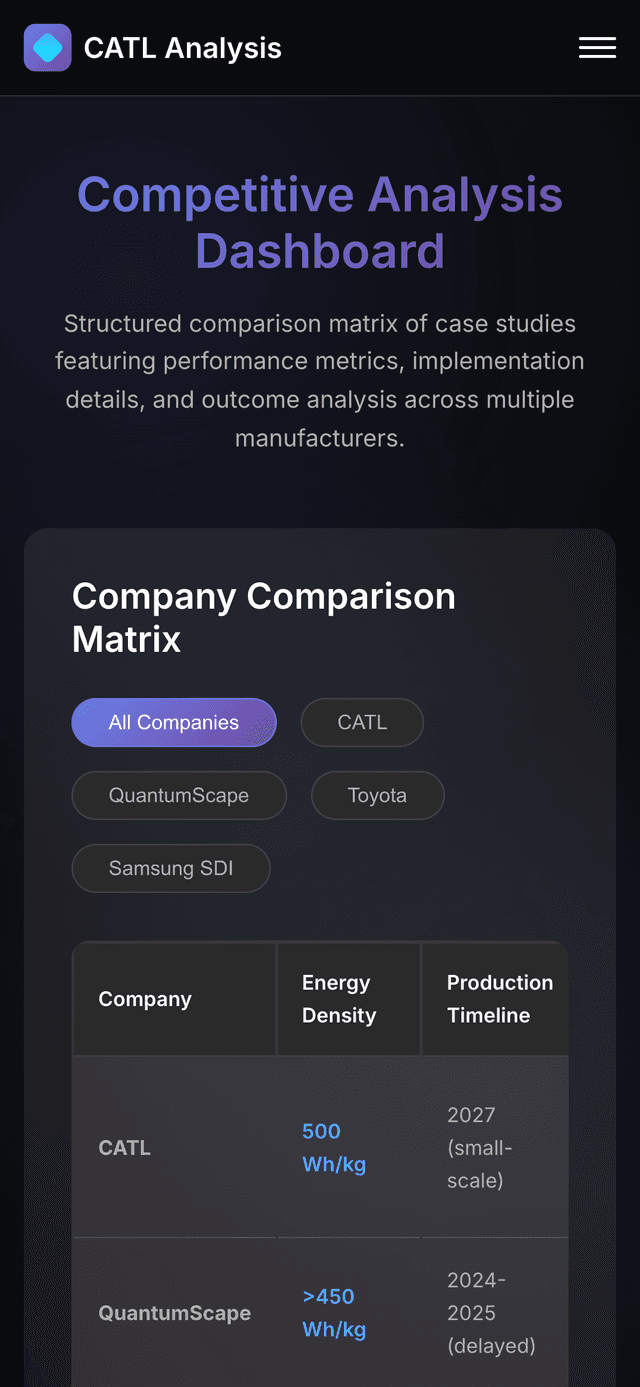Click the dashboard description paragraph
The height and width of the screenshot is (1387, 640).
[x=320, y=380]
